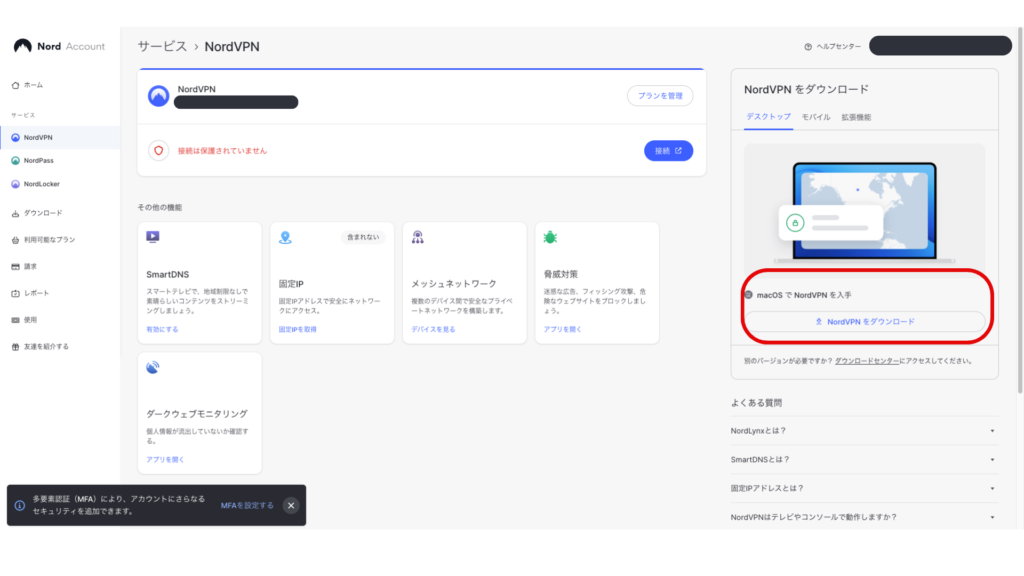Expand the SmartDNSとは？ question
Image resolution: width=1024 pixels, height=576 pixels.
[863, 459]
